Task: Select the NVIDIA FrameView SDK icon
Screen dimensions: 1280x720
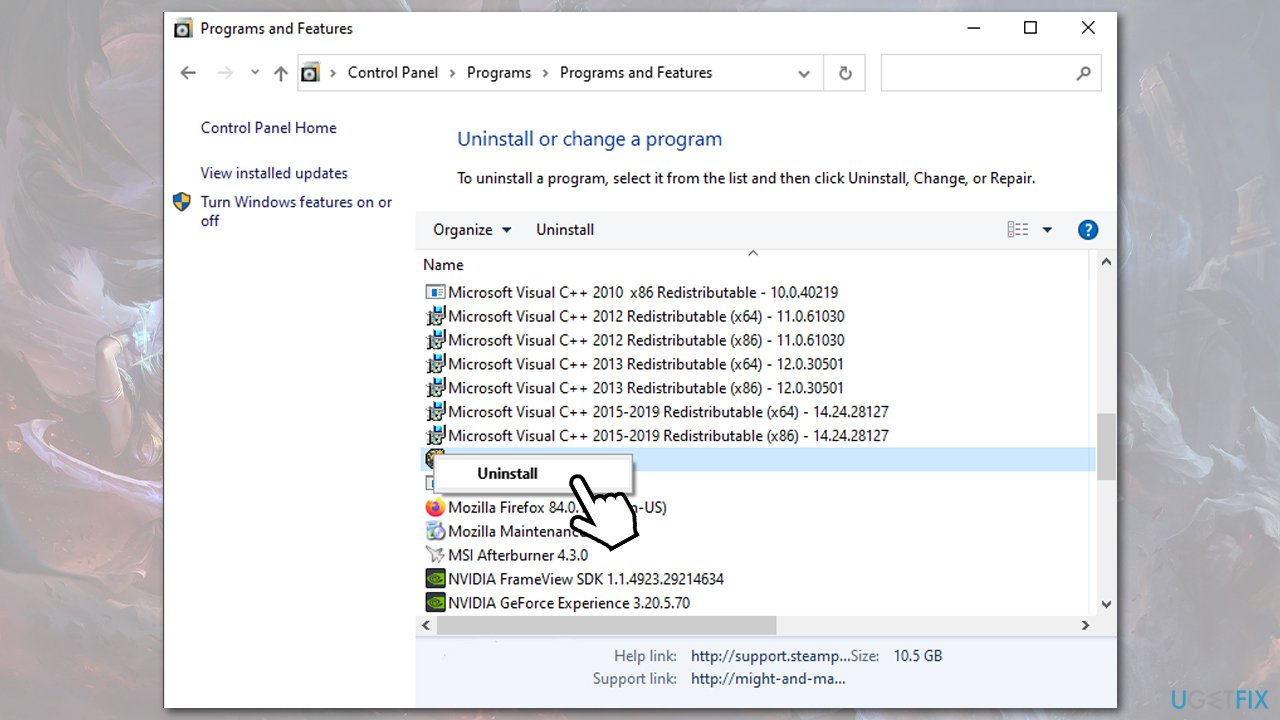Action: pos(435,578)
